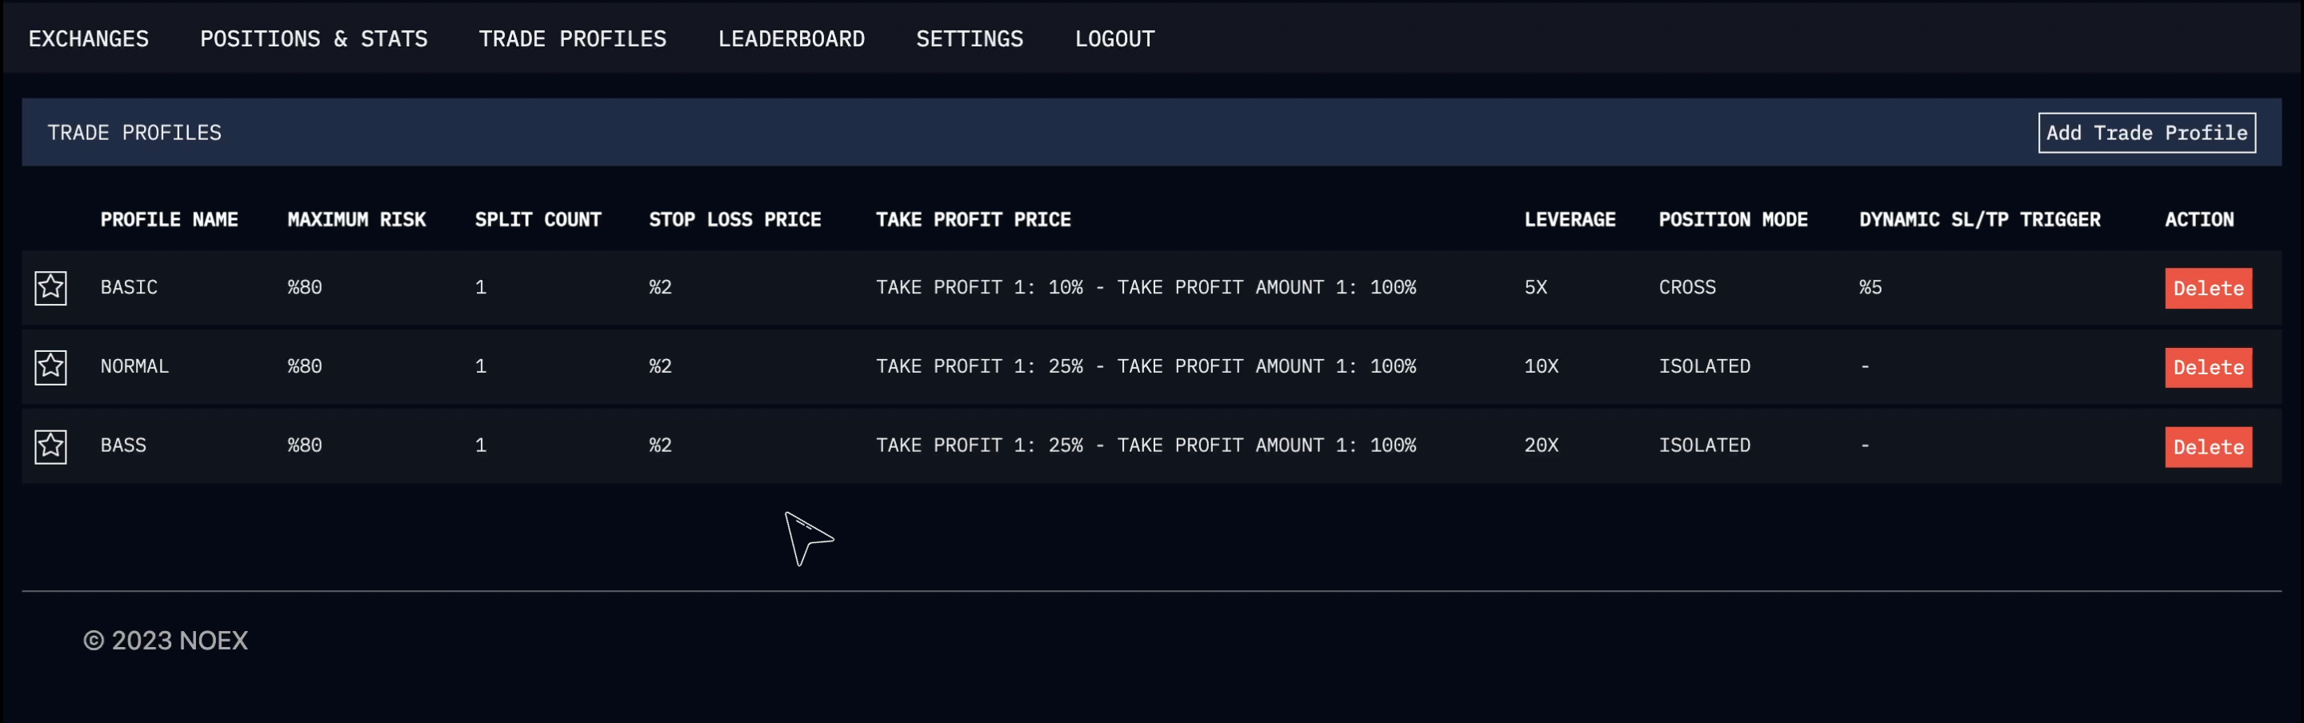
Task: Delete the NORMAL trade profile
Action: [x=2207, y=367]
